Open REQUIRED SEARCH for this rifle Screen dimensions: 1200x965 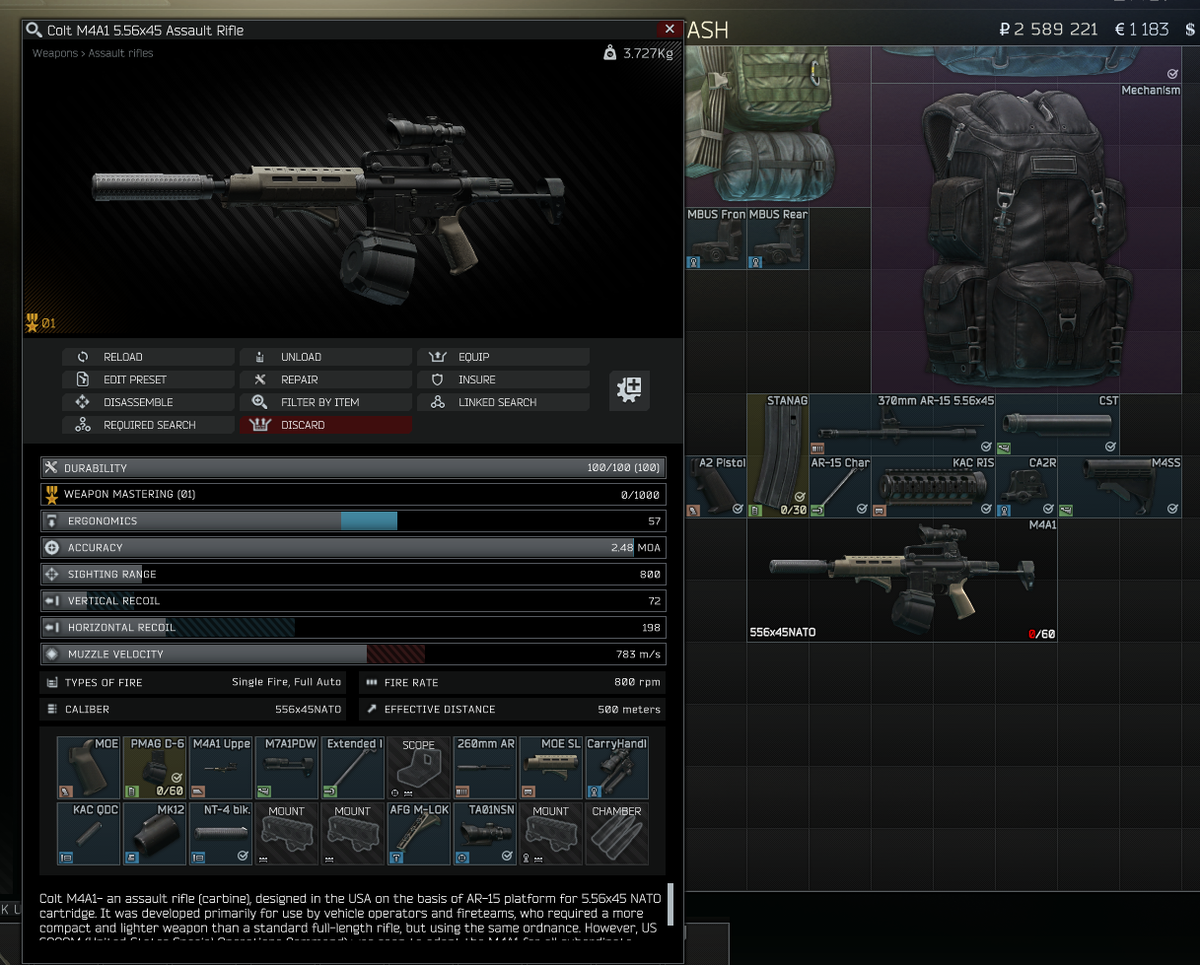click(148, 425)
